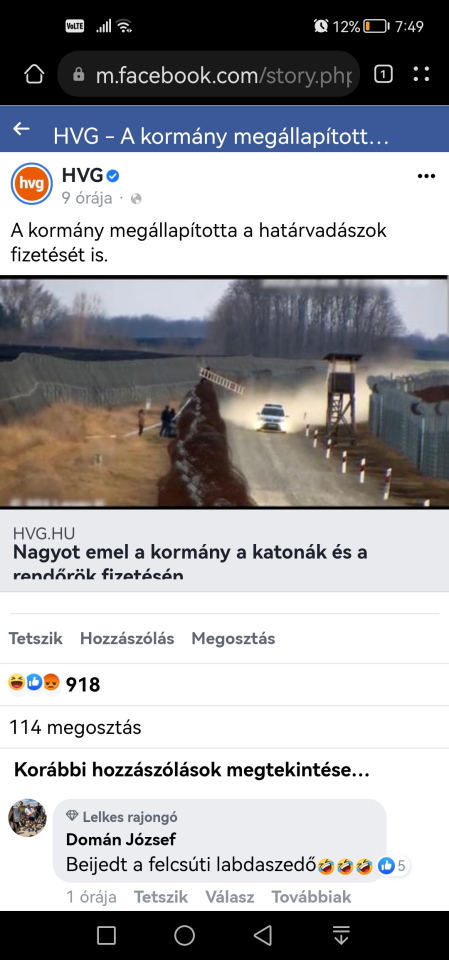Viewport: 449px width, 960px height.
Task: Expand Korábbi hozzászólások megtekintése
Action: pos(192,770)
